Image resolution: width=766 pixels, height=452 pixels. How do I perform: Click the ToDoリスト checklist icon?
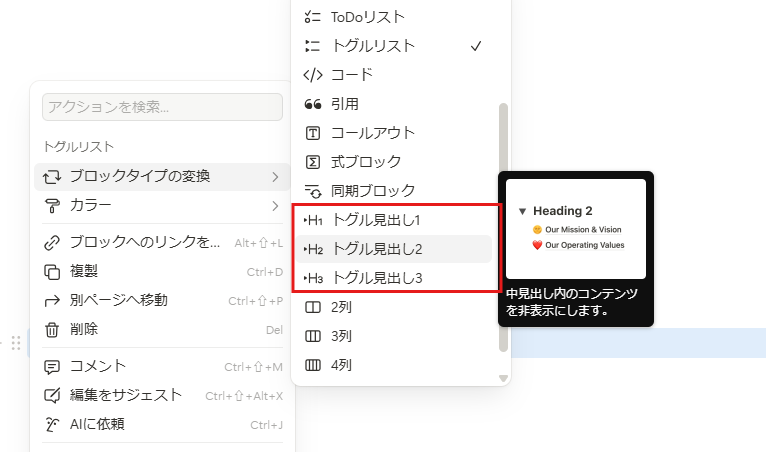pos(312,17)
